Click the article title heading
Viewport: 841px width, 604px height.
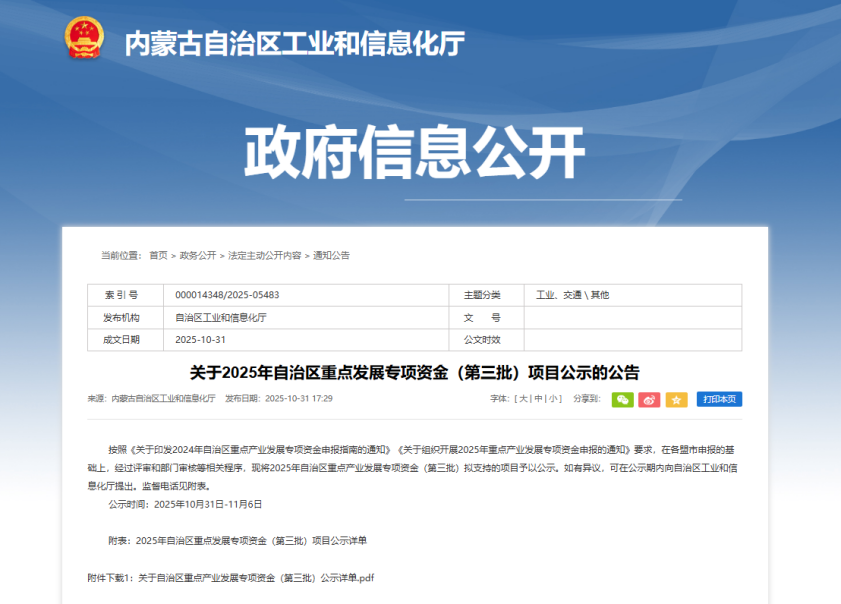414,373
